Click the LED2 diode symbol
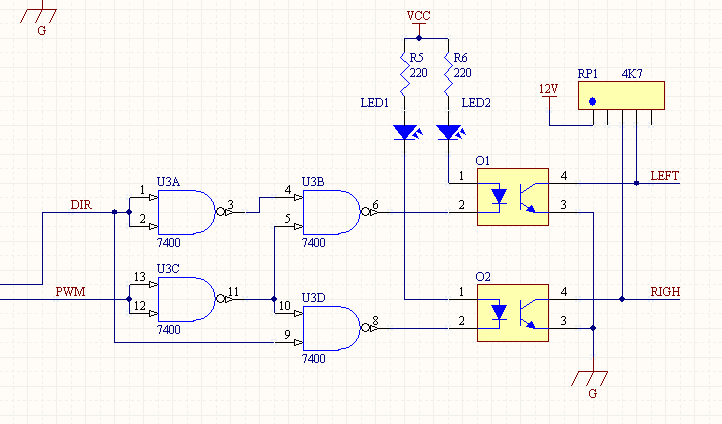 click(451, 132)
